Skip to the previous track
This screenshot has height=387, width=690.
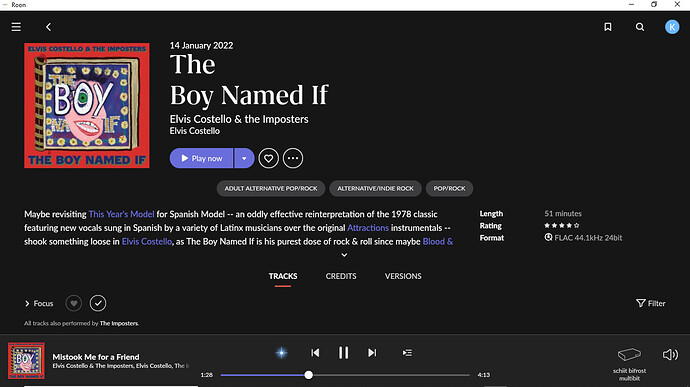[315, 353]
